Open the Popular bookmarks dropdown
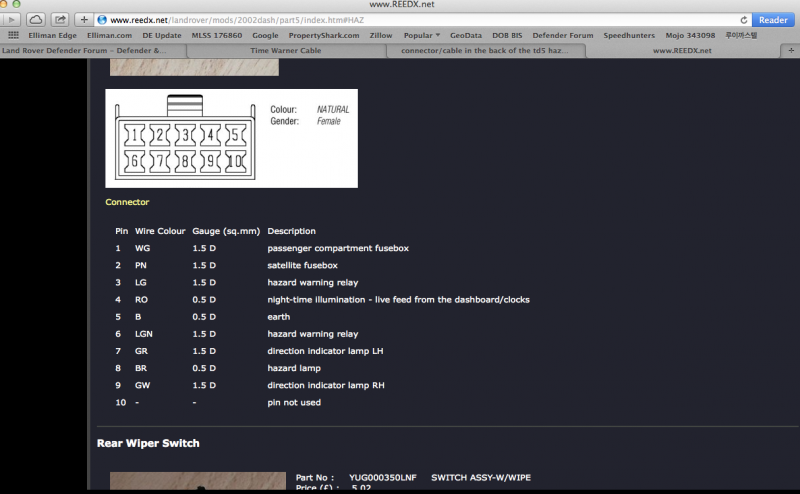The width and height of the screenshot is (800, 494). click(x=421, y=35)
